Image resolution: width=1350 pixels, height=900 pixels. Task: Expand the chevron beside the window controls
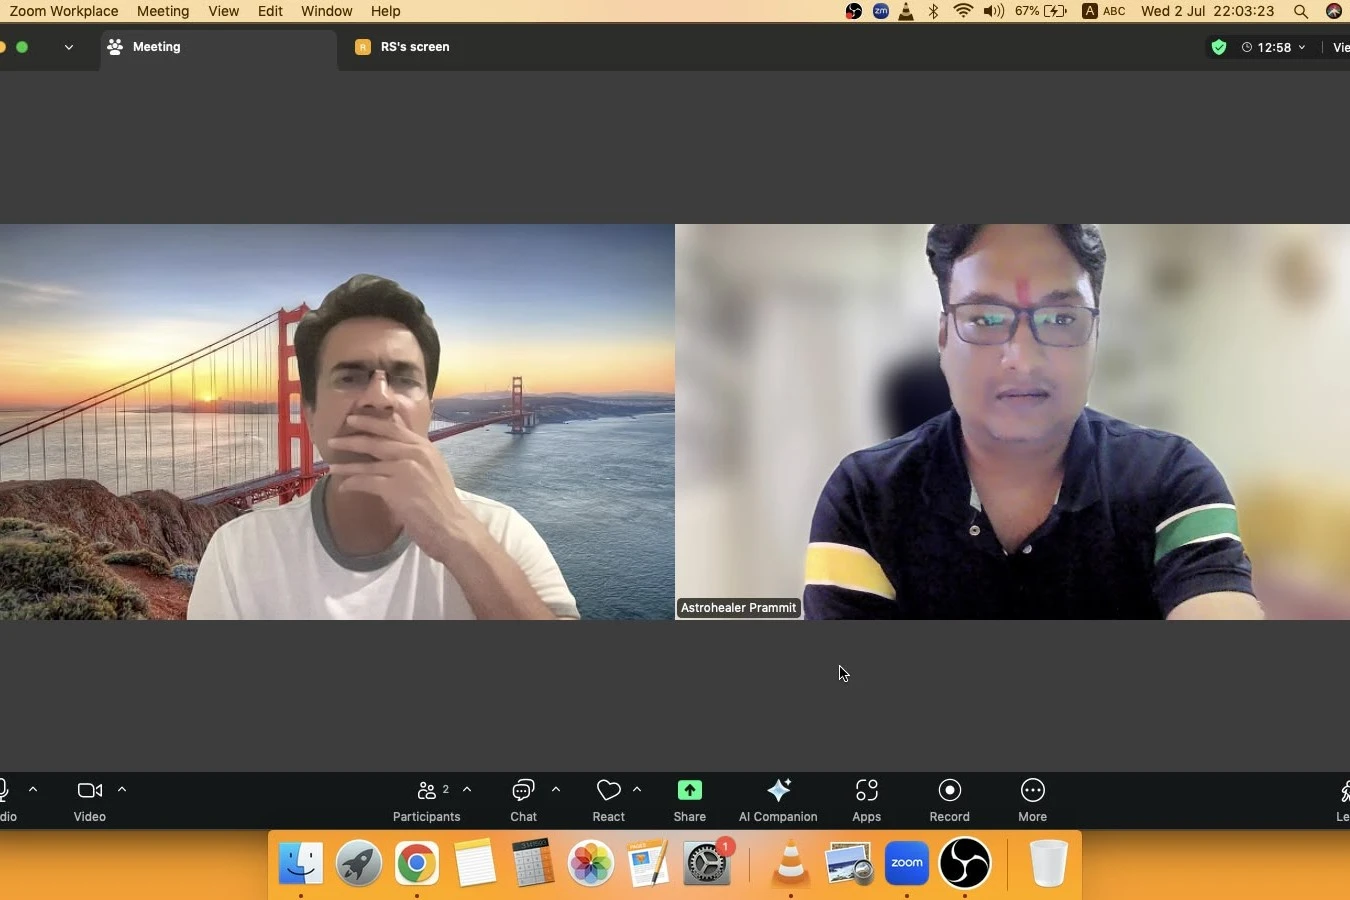pos(68,47)
